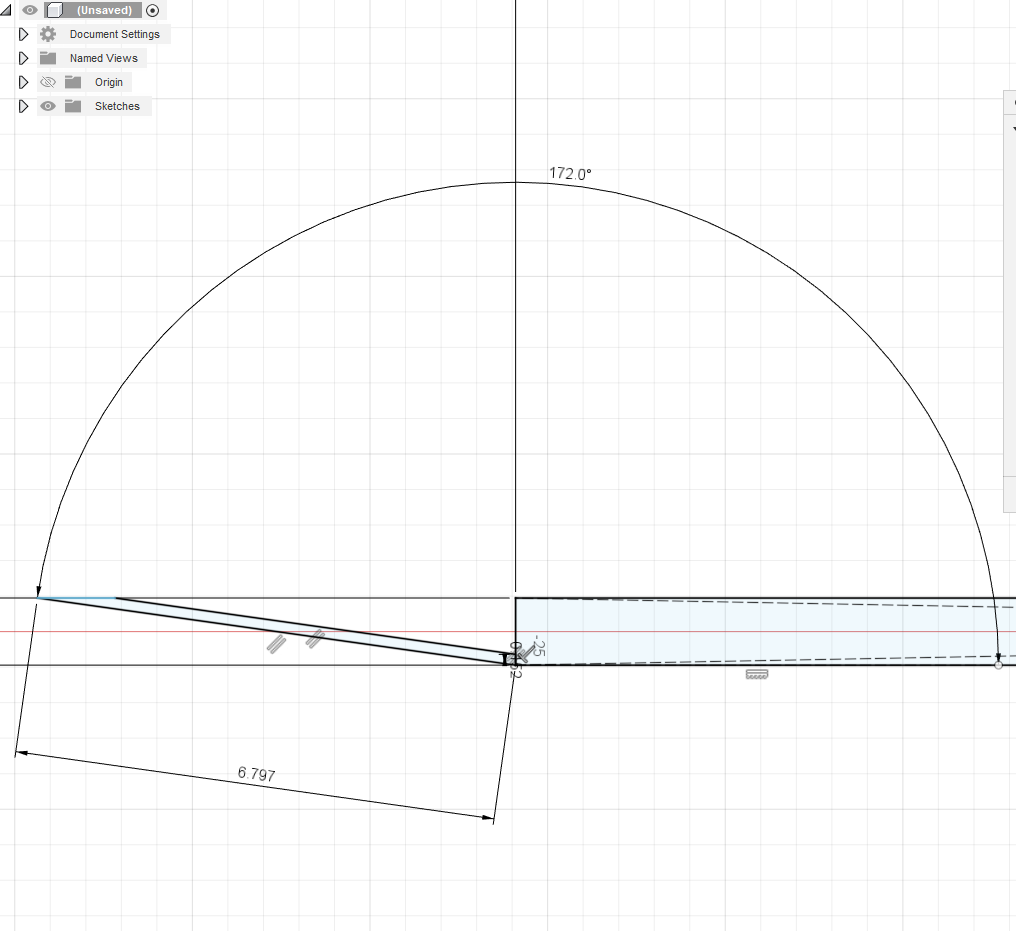Image resolution: width=1016 pixels, height=931 pixels.
Task: Click the 172.0 degree angular dimension
Action: point(570,172)
